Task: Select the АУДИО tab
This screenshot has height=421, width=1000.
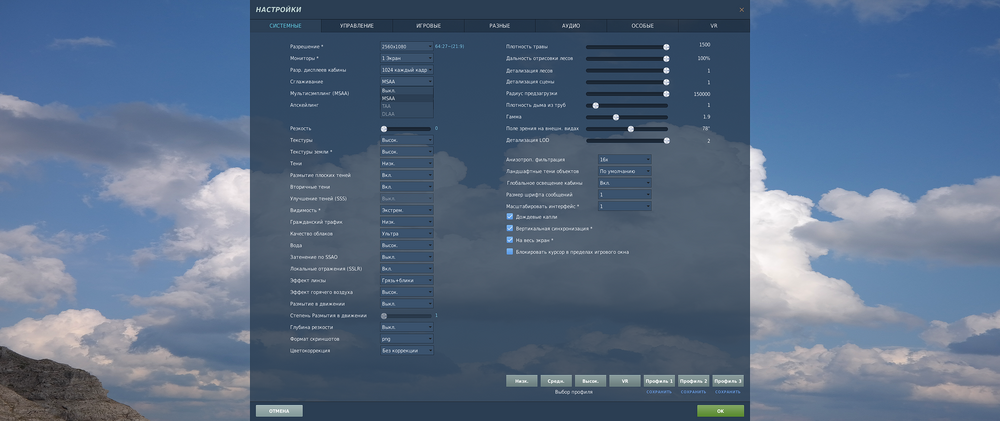Action: point(571,26)
